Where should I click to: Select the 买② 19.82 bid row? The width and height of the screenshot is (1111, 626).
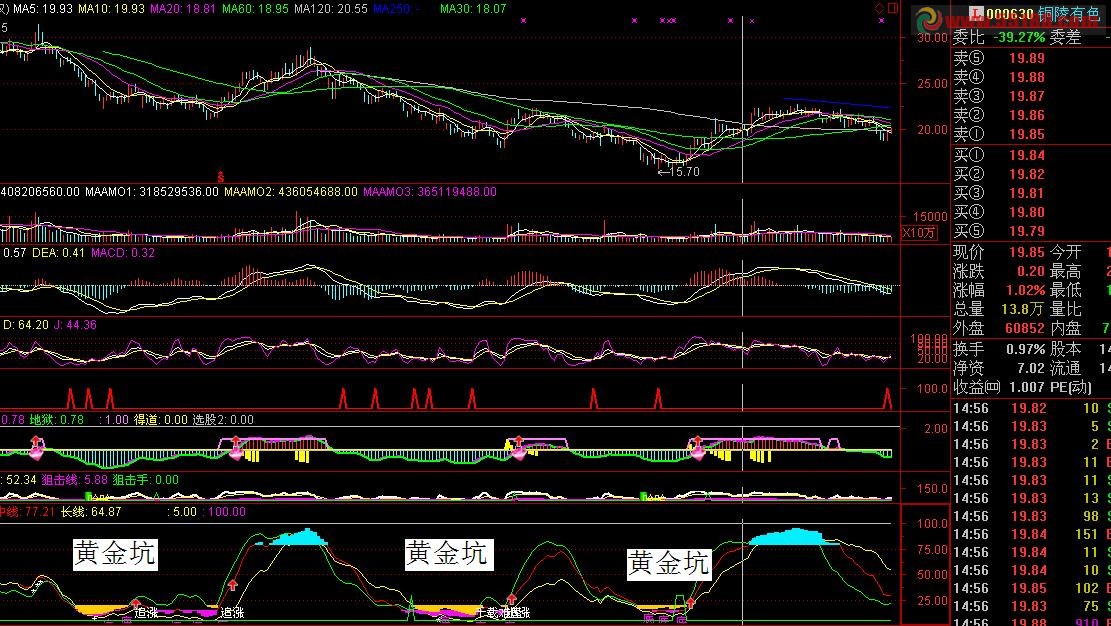(999, 174)
